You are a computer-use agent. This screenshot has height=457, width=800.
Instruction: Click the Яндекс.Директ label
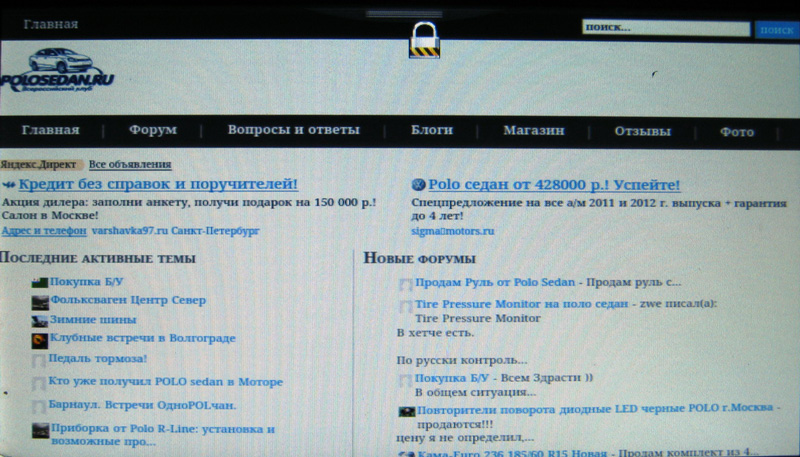(38, 165)
